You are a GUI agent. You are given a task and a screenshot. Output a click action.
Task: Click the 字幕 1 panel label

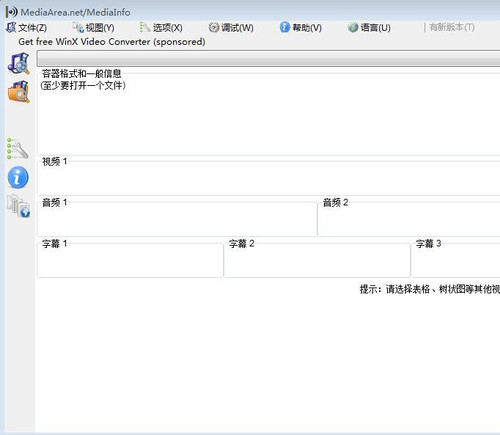(54, 244)
